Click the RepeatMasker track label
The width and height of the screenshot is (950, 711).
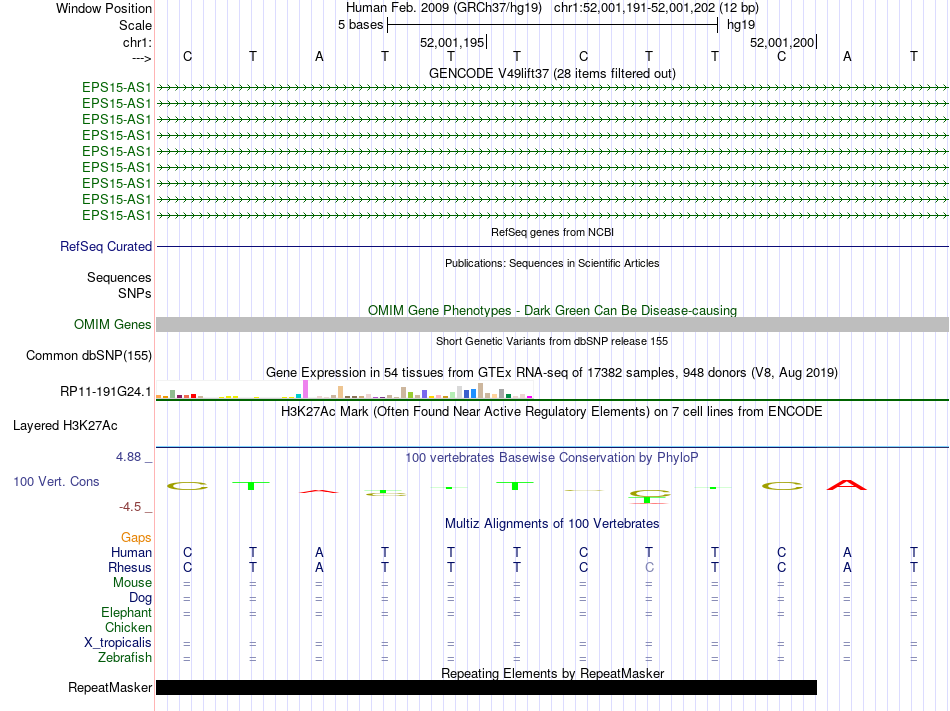pyautogui.click(x=110, y=687)
